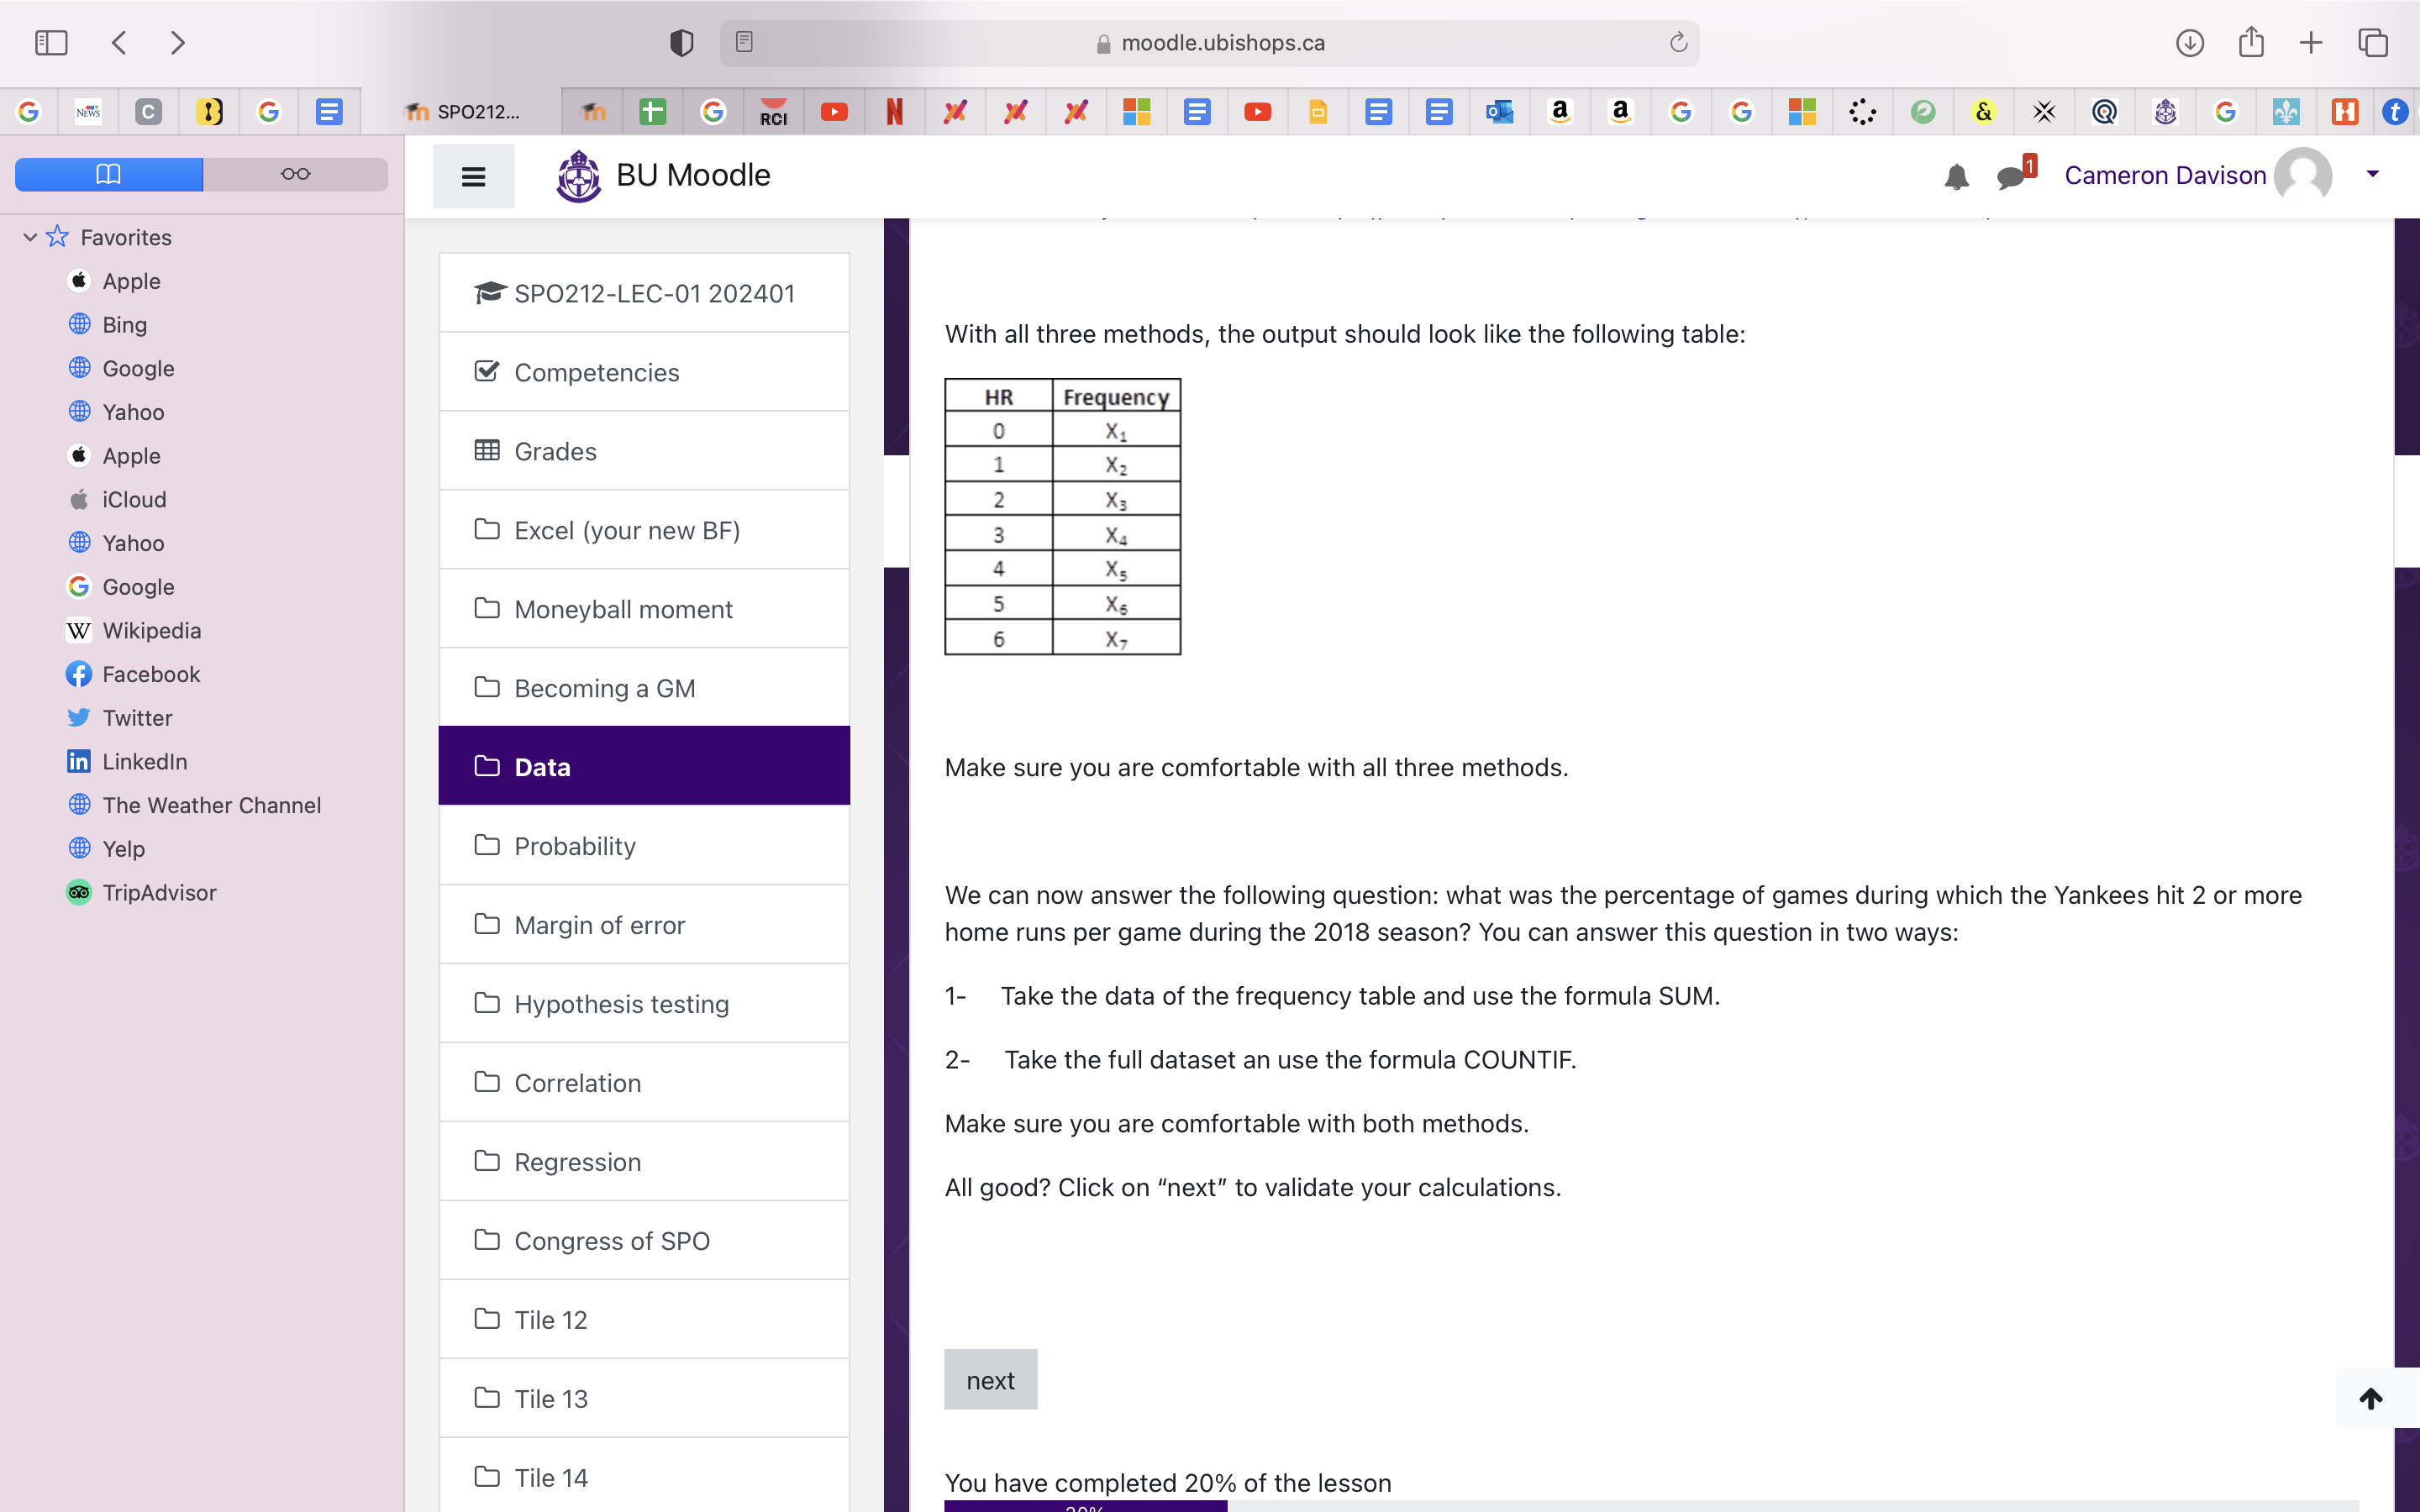Open the Probability section in course menu
2420x1512 pixels.
pos(575,846)
